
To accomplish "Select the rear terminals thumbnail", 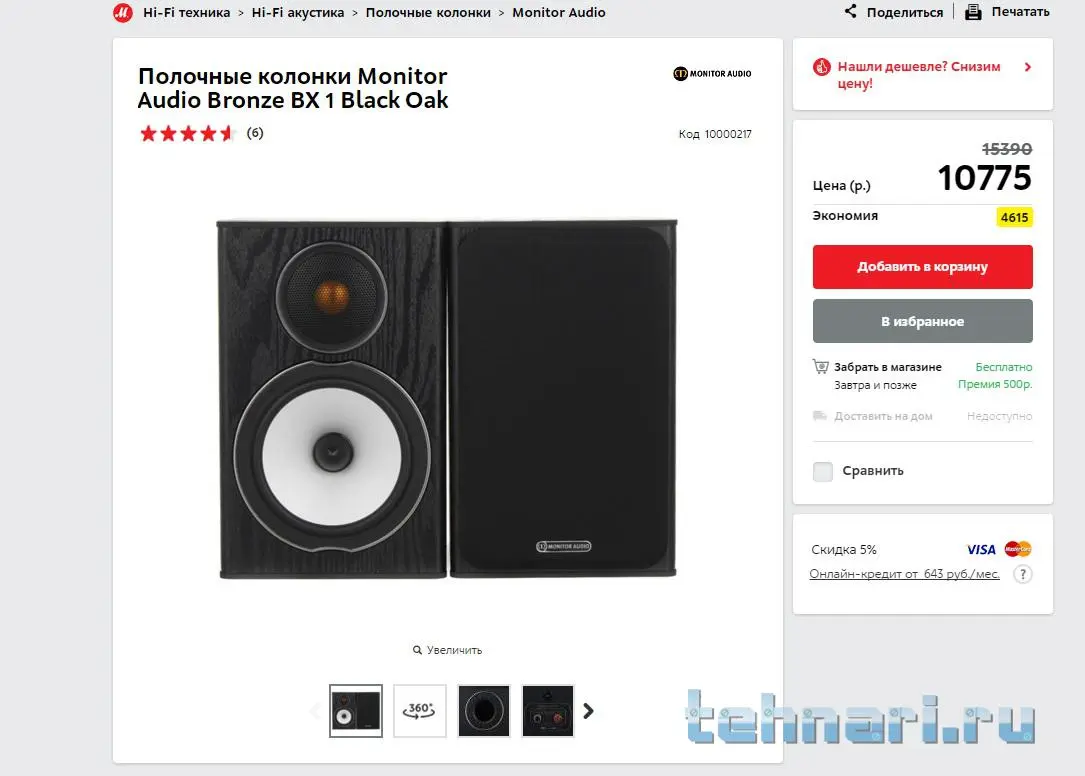I will point(547,711).
